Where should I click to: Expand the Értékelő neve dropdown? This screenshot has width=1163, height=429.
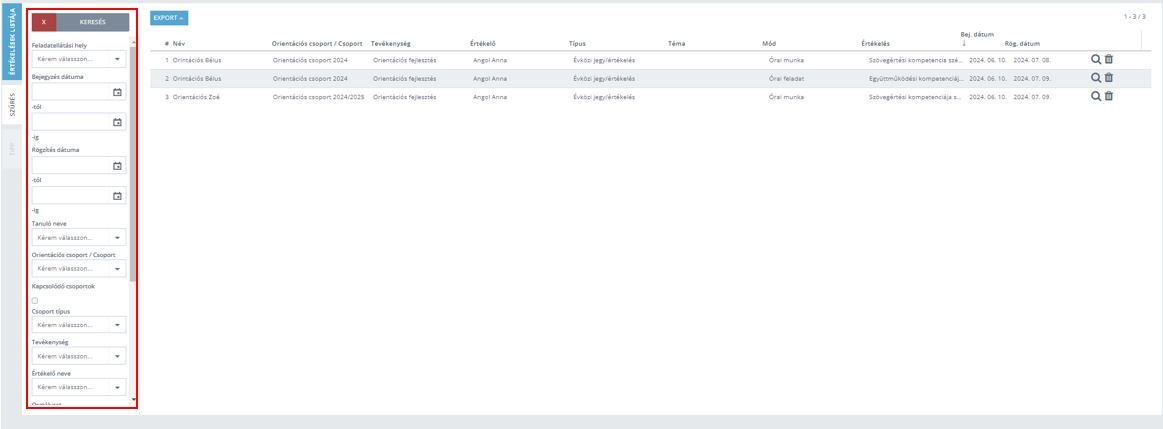(79, 387)
